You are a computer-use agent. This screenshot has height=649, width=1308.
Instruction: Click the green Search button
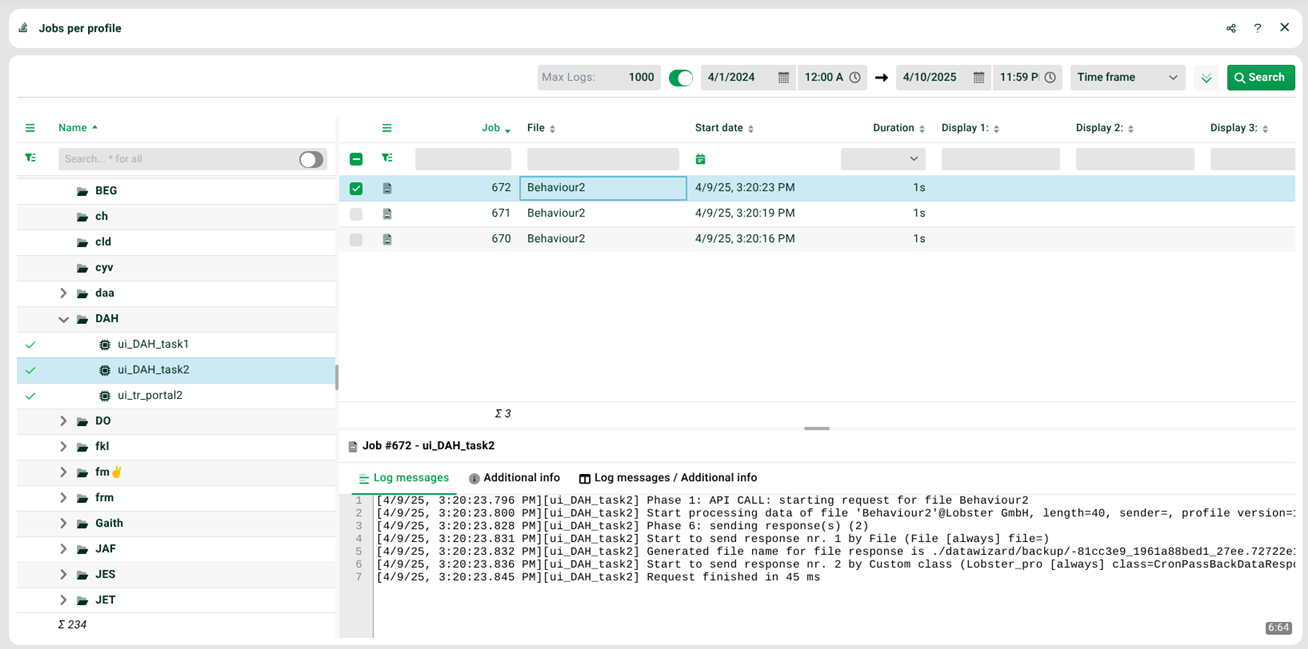[x=1260, y=77]
